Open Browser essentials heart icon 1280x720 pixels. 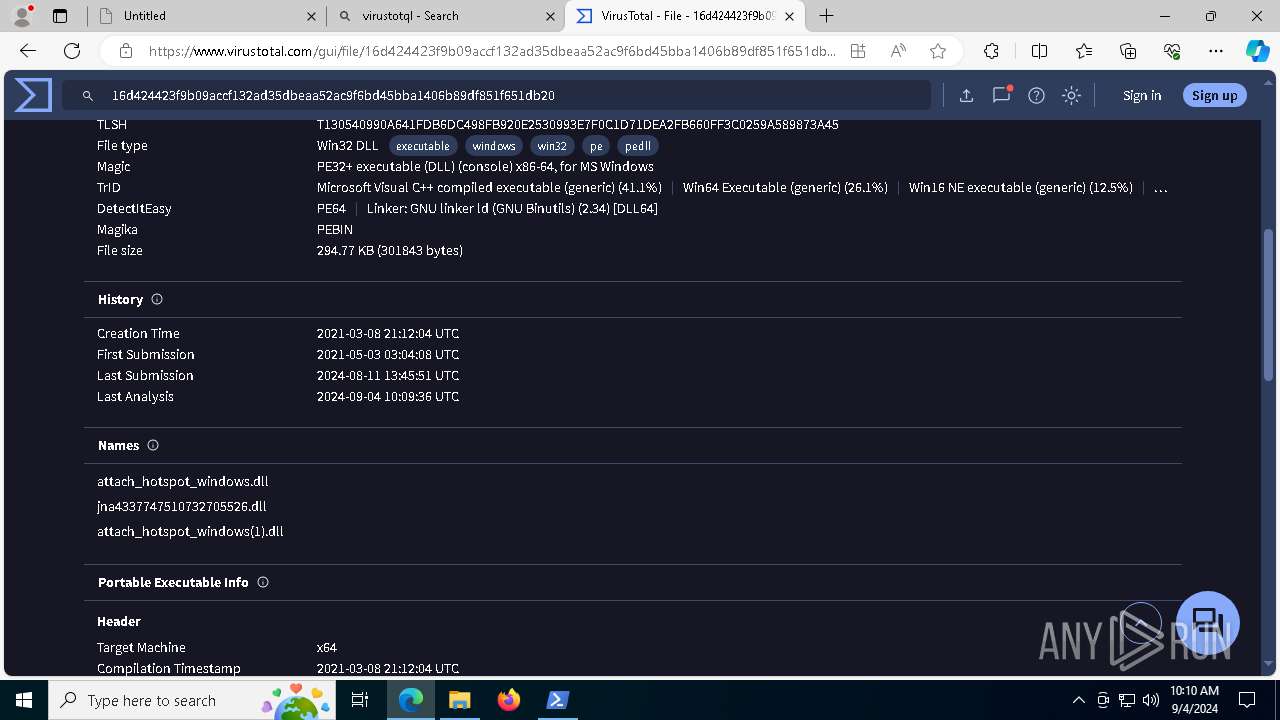(x=1172, y=51)
